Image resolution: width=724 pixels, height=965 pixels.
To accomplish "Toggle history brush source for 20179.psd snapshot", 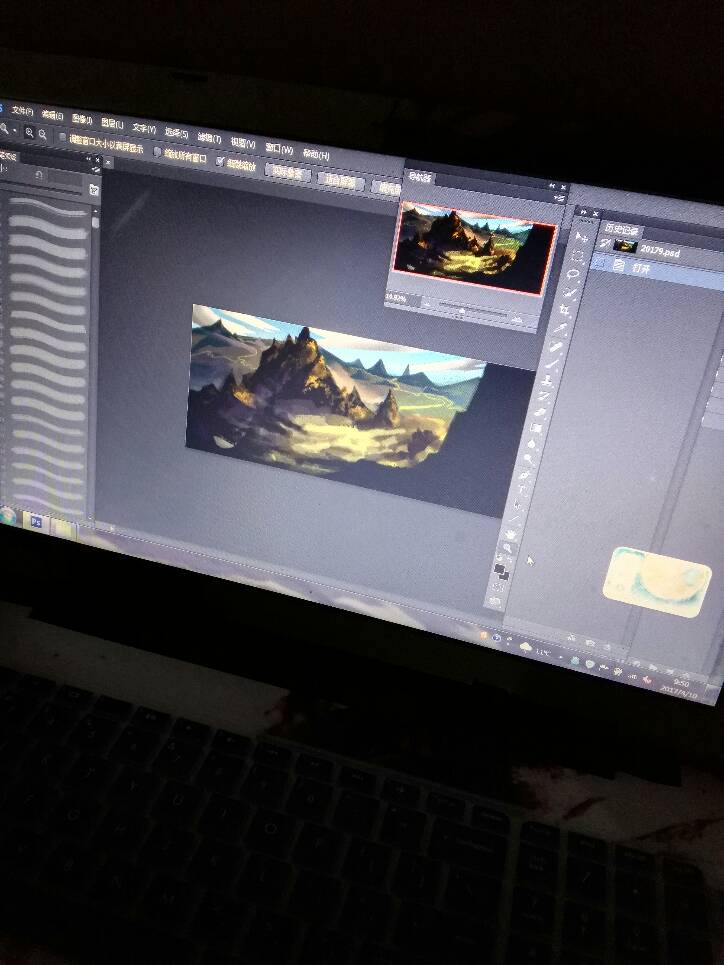I will (x=605, y=243).
